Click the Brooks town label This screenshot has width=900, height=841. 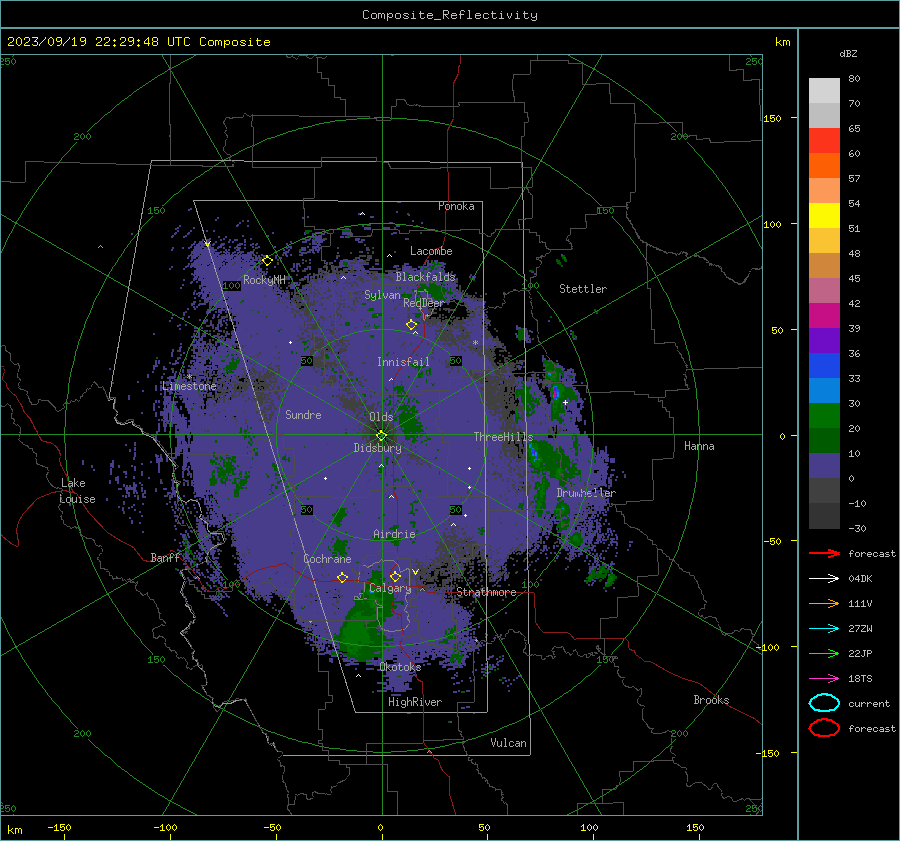(711, 700)
